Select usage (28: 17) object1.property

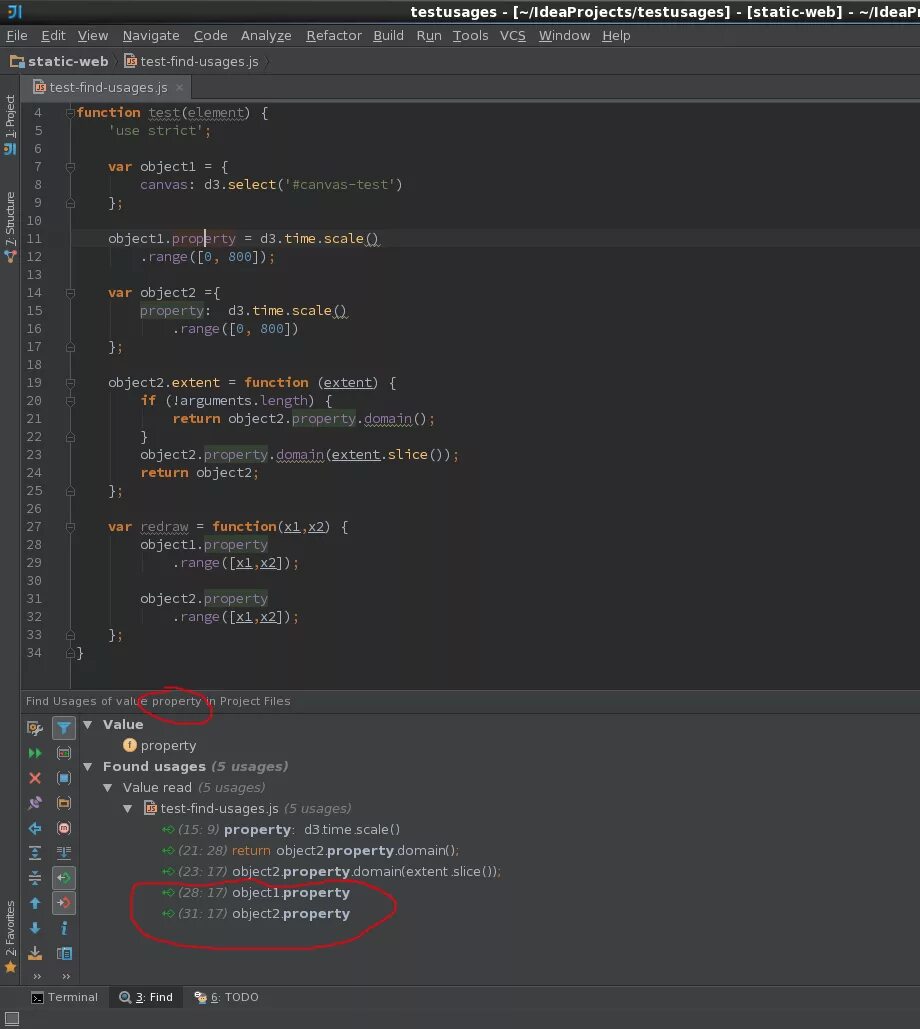256,892
